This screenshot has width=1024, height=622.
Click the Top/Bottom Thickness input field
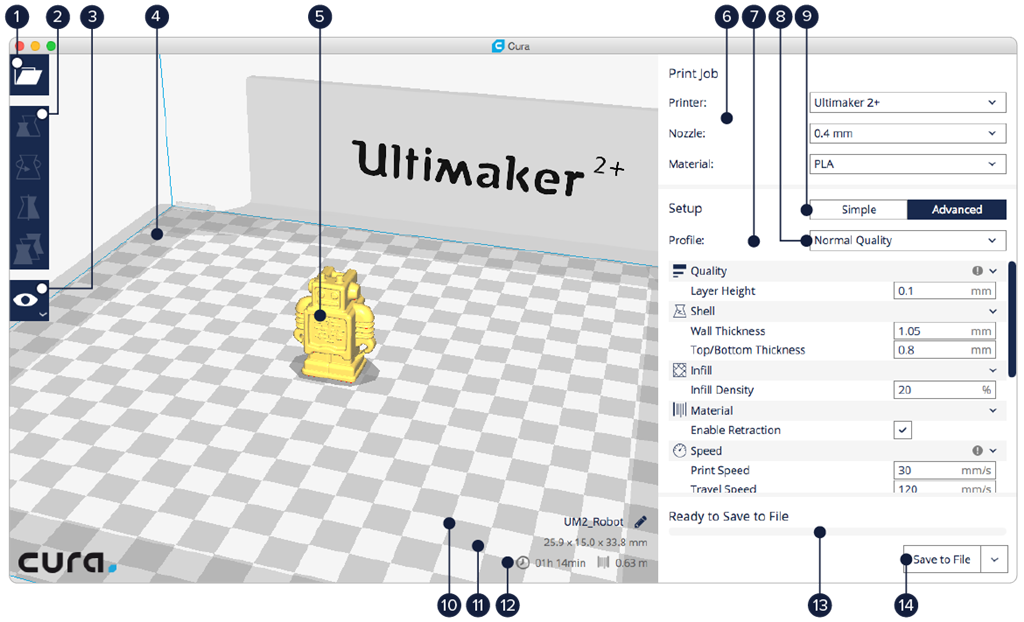(x=944, y=350)
